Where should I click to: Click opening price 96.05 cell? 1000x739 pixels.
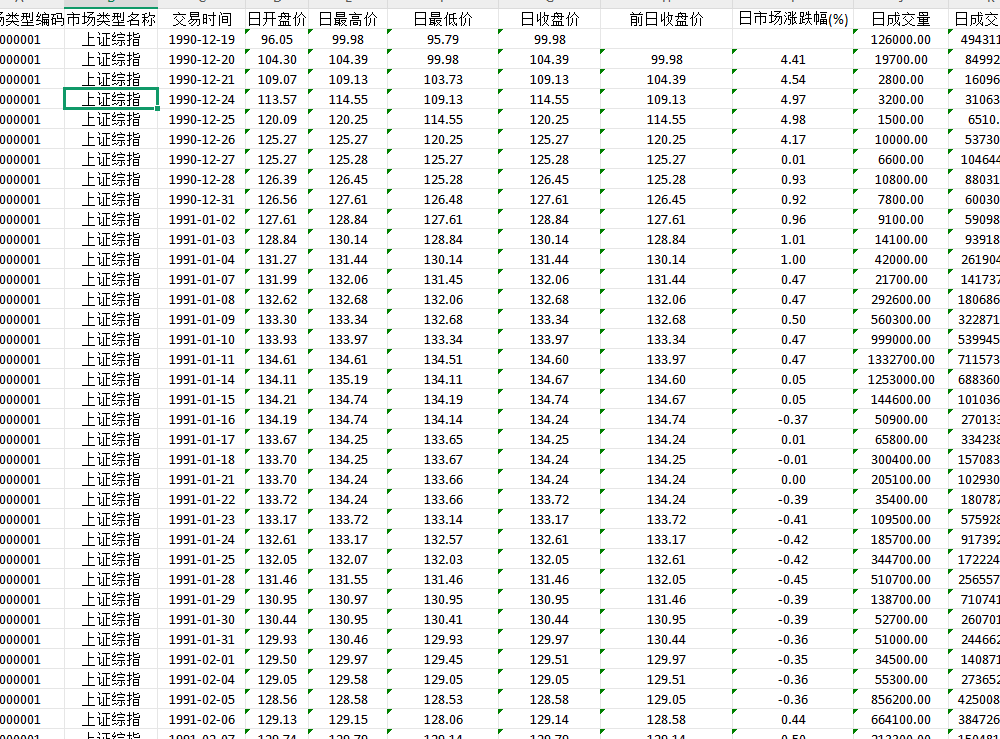tap(276, 39)
